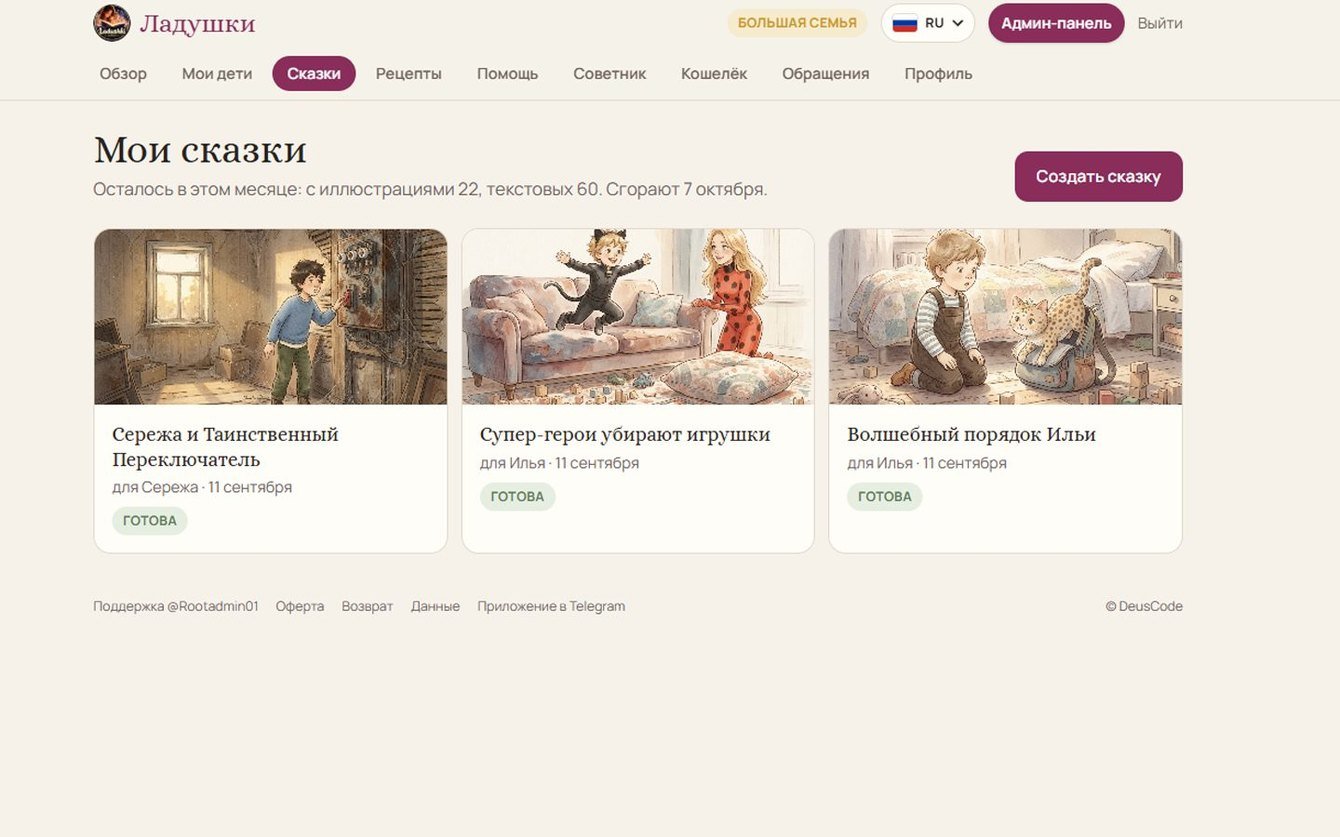The height and width of the screenshot is (837, 1340).
Task: Open the boy with cat thumbnail
Action: tap(1005, 317)
